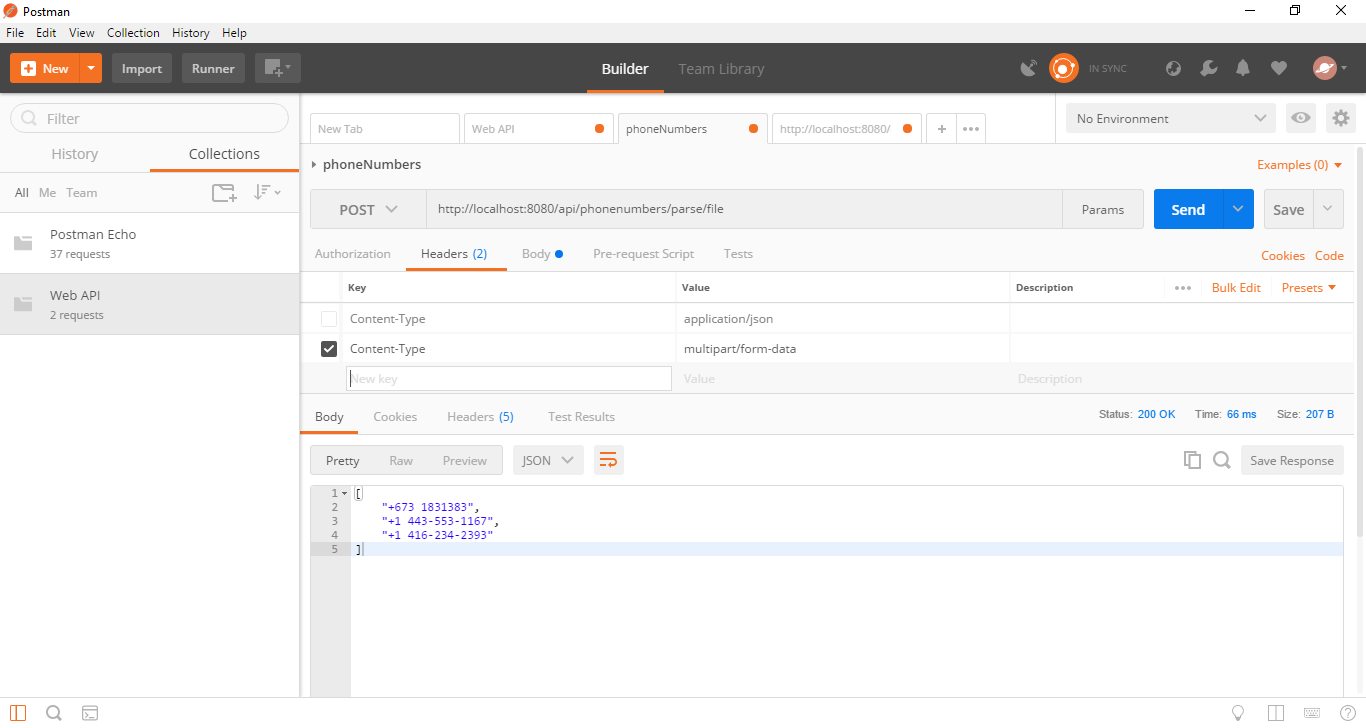1366x728 pixels.
Task: Open the satellite interceptor icon
Action: (1028, 68)
